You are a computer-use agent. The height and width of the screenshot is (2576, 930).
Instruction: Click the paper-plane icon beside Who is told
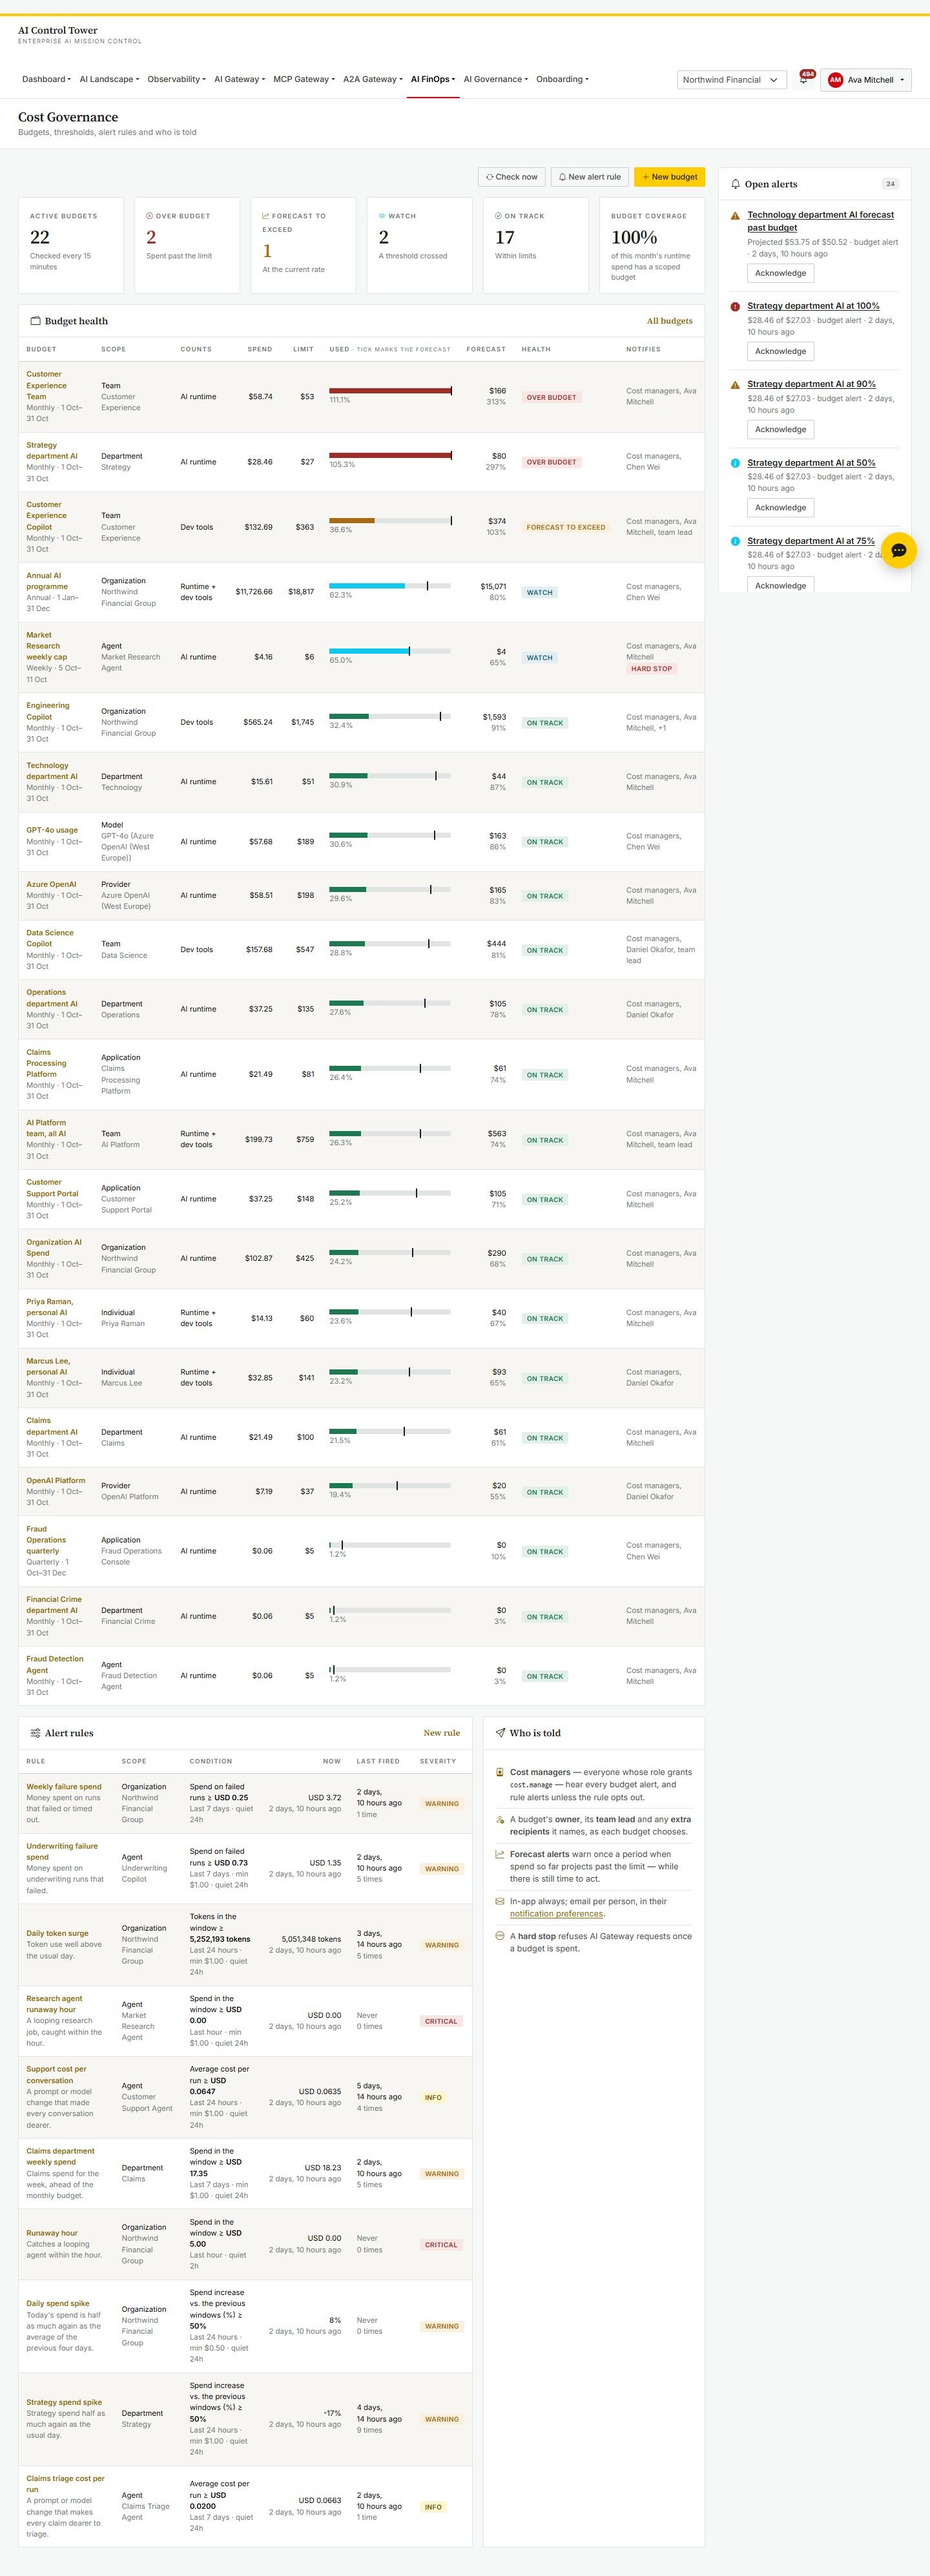pos(501,1733)
